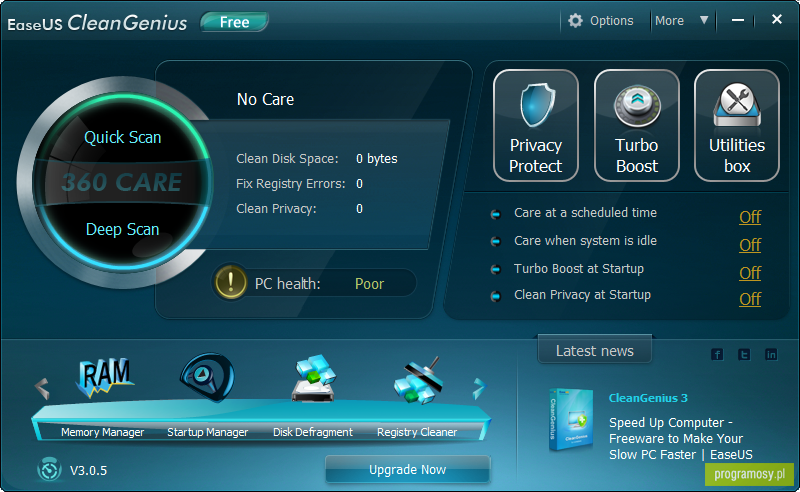Start a Deep Scan
The width and height of the screenshot is (800, 492).
click(122, 229)
